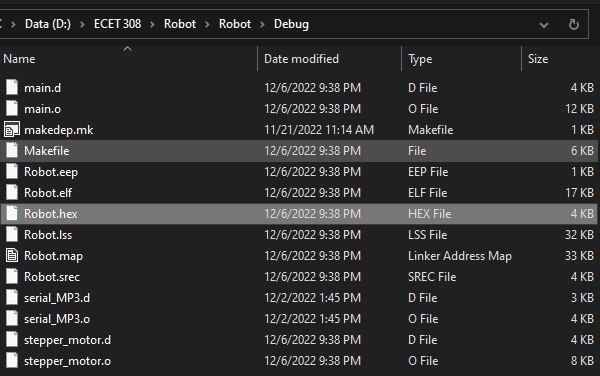Click the Robot.elf file icon
This screenshot has height=376, width=600.
coord(12,193)
